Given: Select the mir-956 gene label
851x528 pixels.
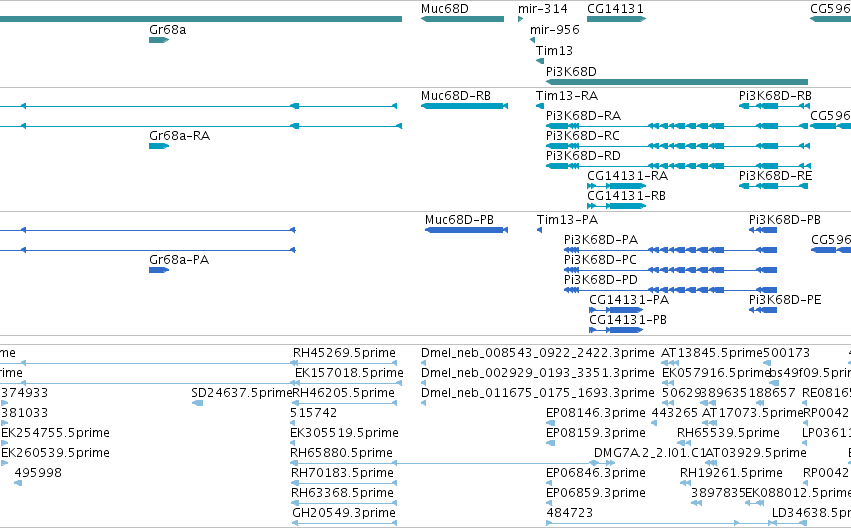Looking at the screenshot, I should click(x=555, y=30).
